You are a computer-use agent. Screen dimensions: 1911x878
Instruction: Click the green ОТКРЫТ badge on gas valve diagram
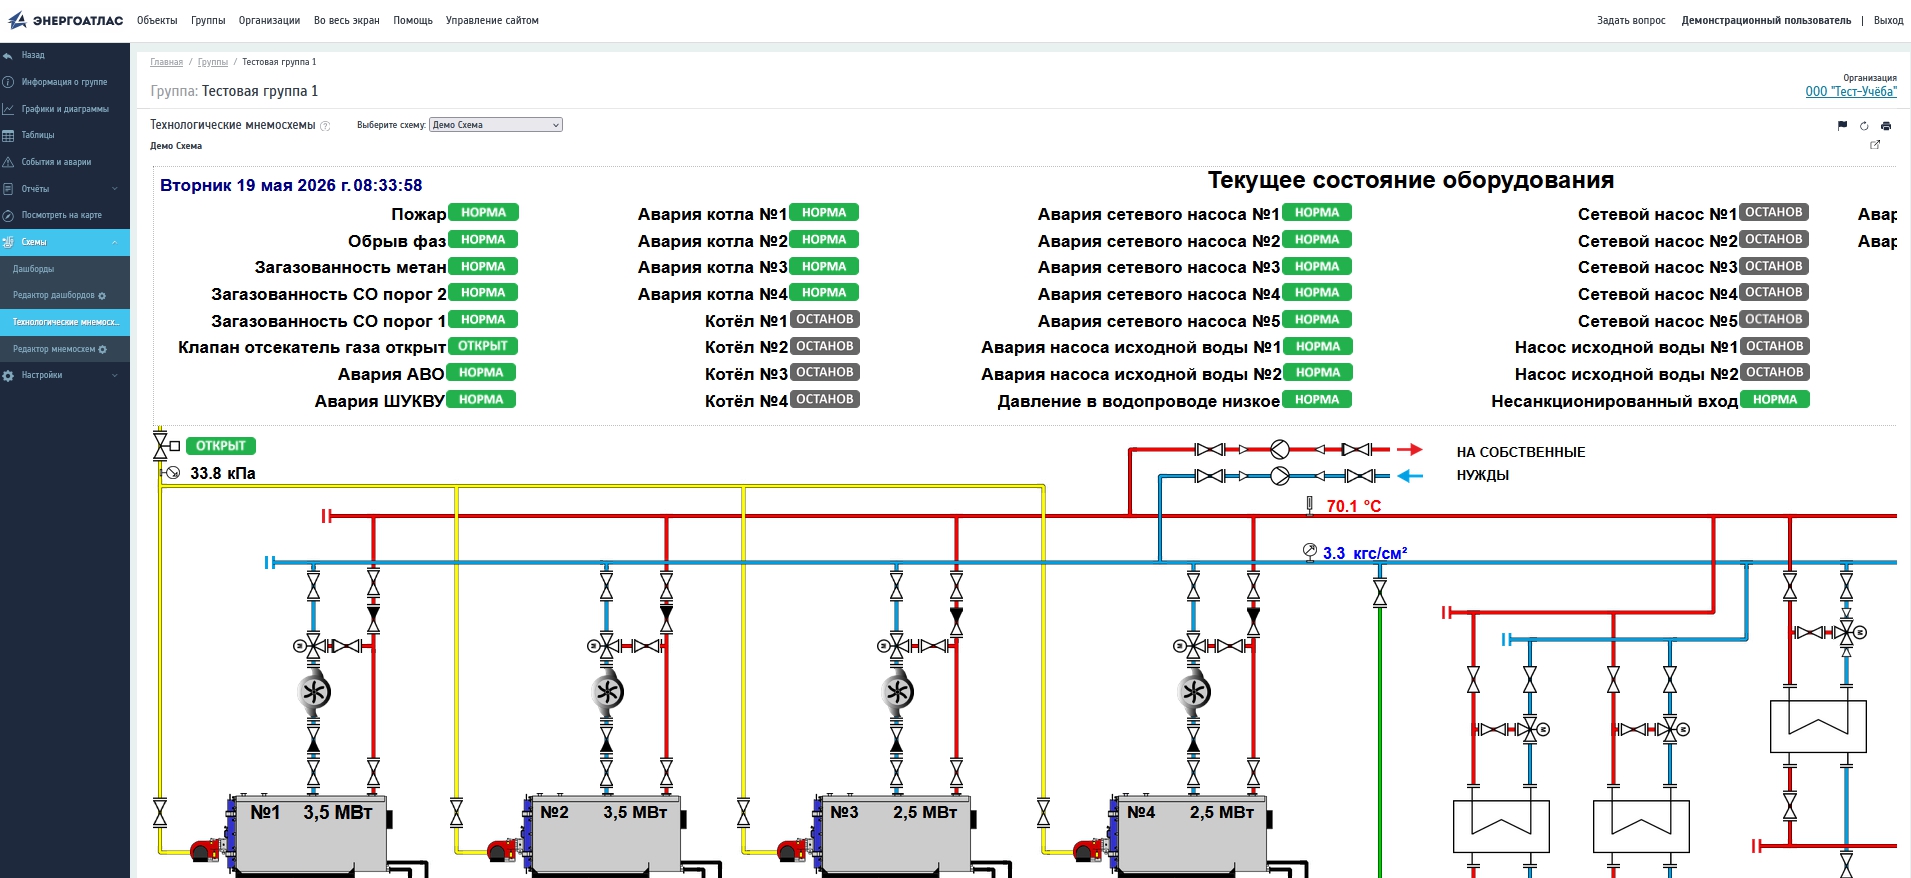tap(221, 446)
